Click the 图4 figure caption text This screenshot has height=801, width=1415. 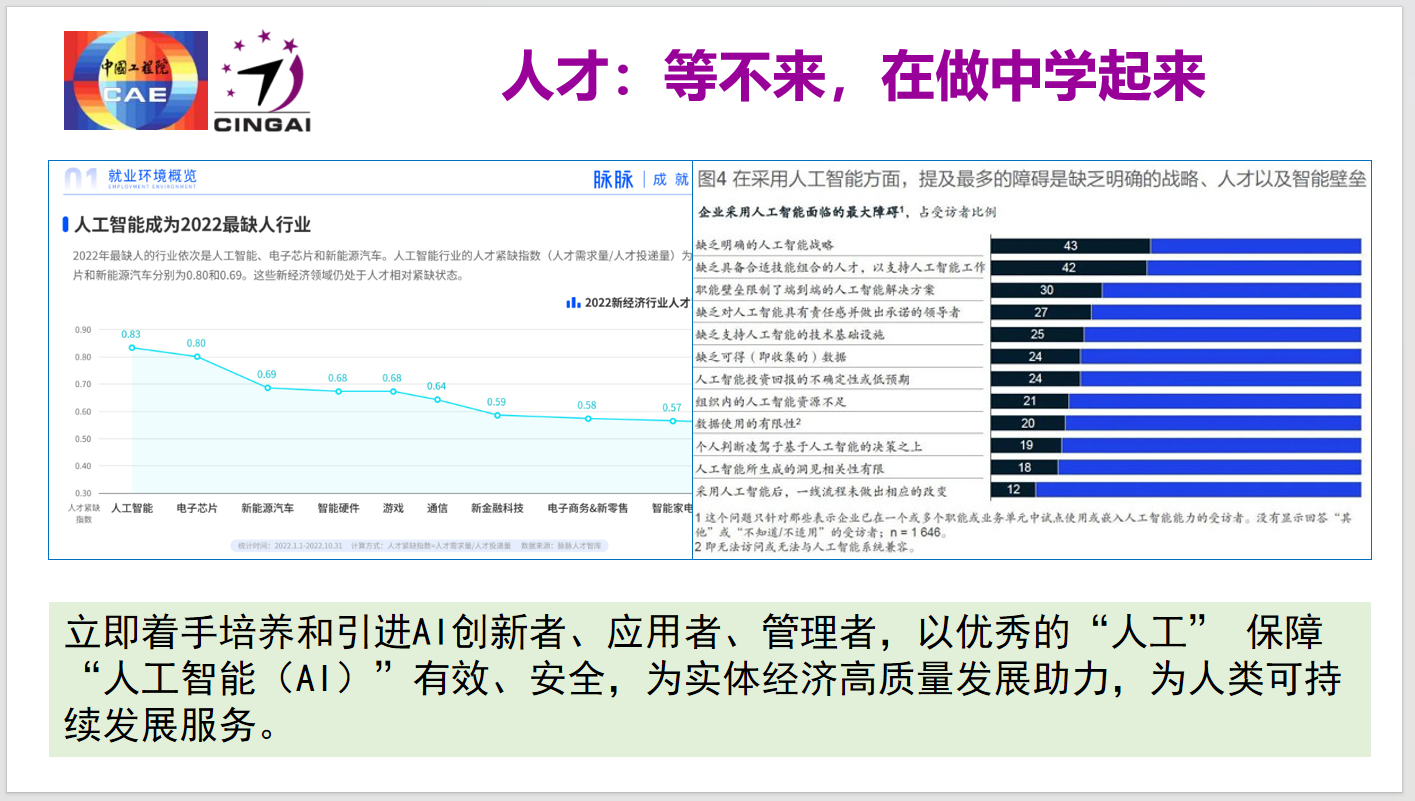click(x=1031, y=180)
